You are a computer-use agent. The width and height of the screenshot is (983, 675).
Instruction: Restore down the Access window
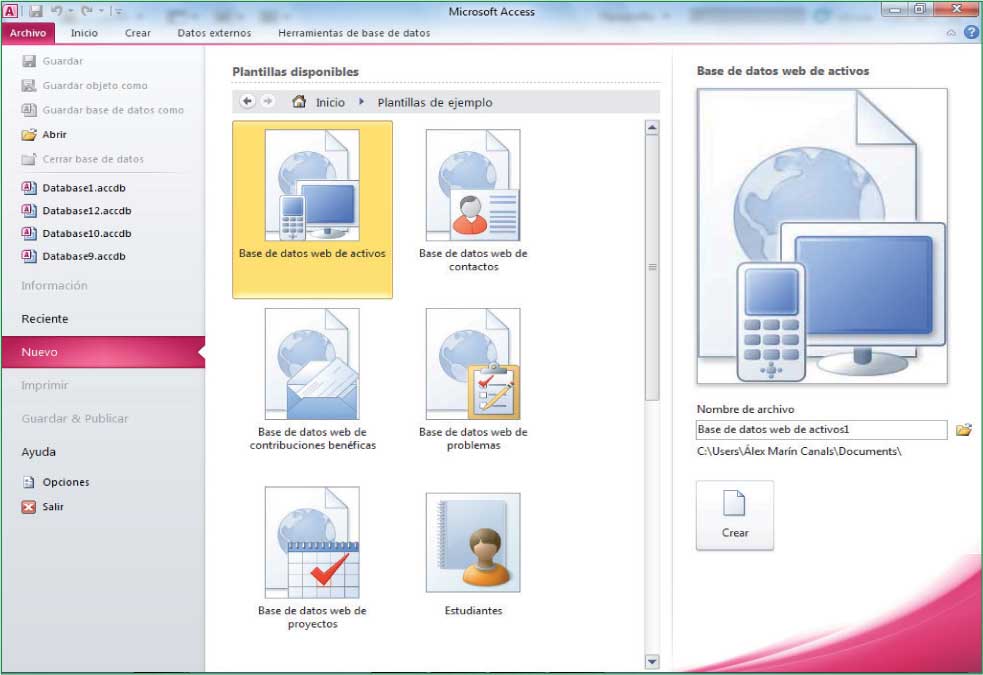920,9
